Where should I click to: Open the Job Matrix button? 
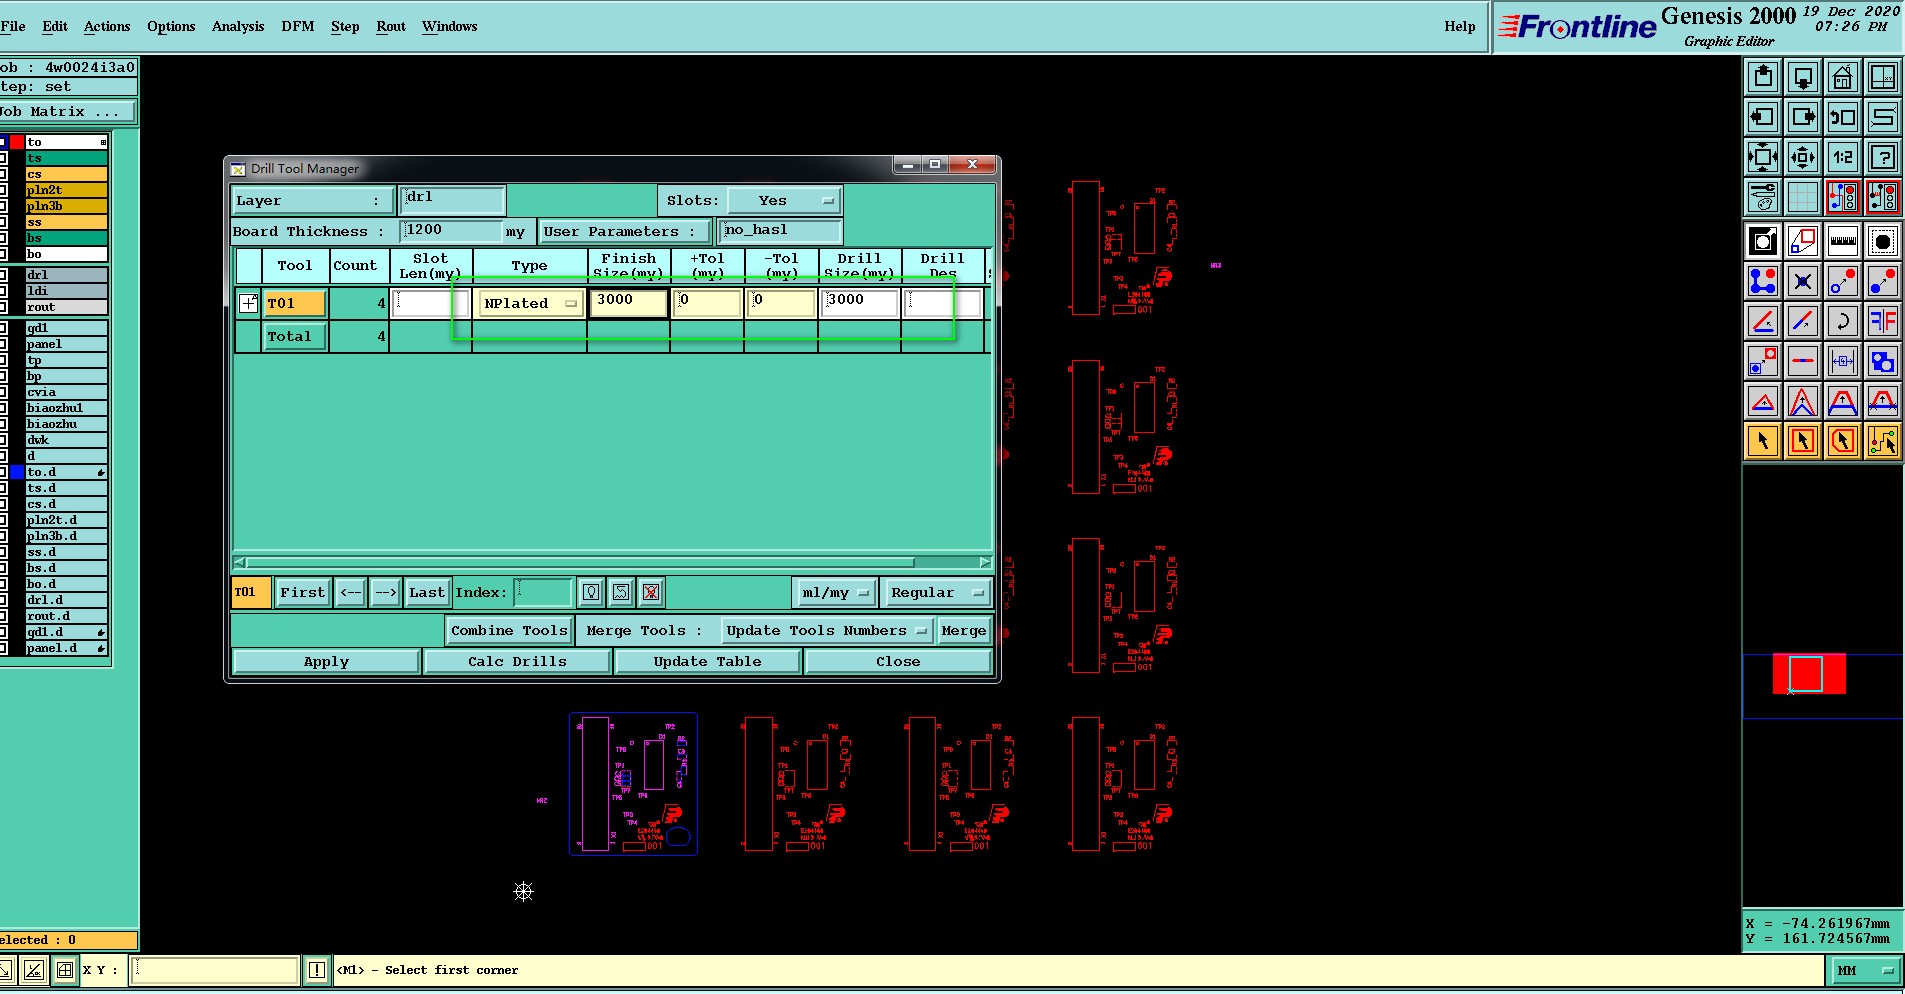(67, 112)
